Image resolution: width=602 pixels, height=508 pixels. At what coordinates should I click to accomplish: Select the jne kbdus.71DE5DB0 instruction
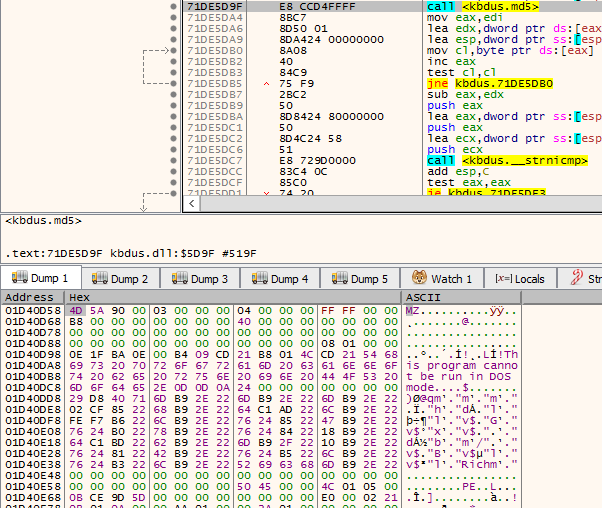click(490, 83)
